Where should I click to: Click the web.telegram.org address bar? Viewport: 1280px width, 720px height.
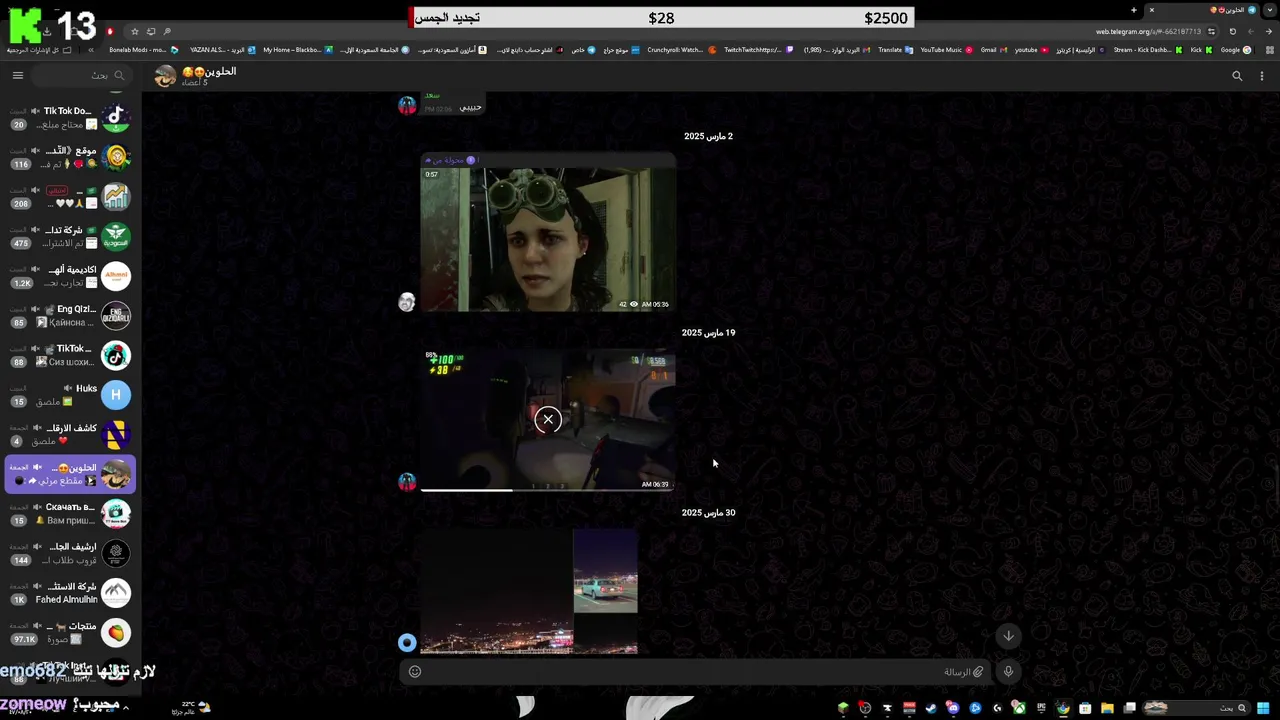[x=1148, y=31]
